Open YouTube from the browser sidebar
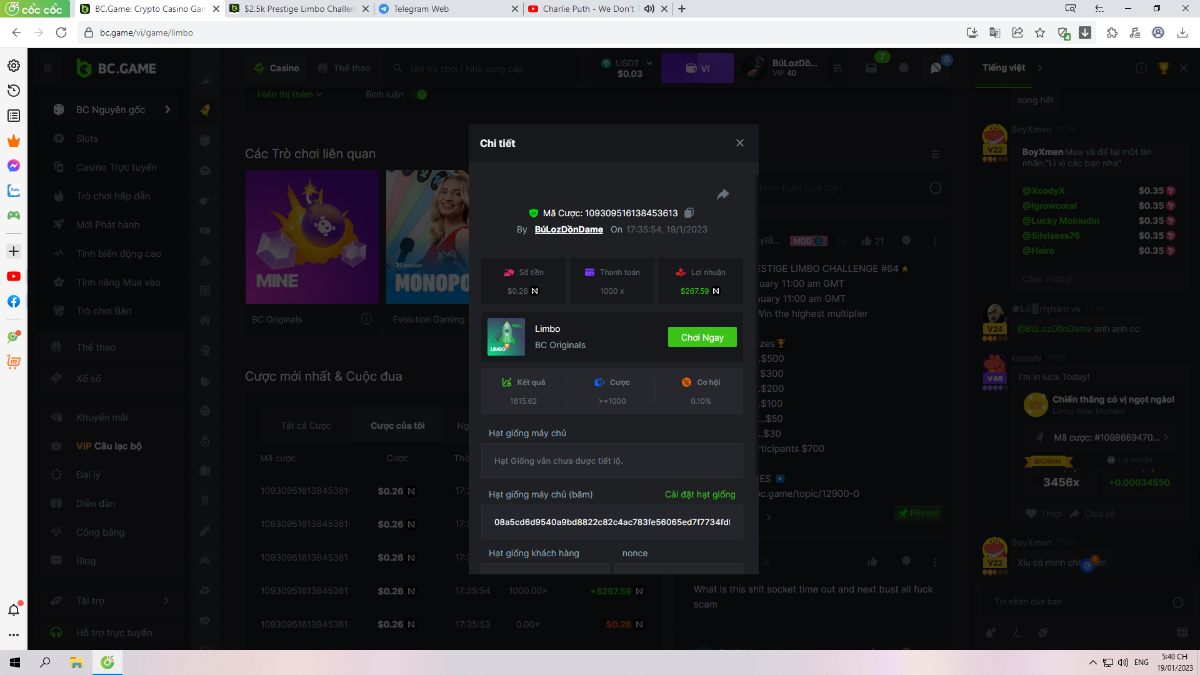Viewport: 1200px width, 675px height. click(x=14, y=276)
